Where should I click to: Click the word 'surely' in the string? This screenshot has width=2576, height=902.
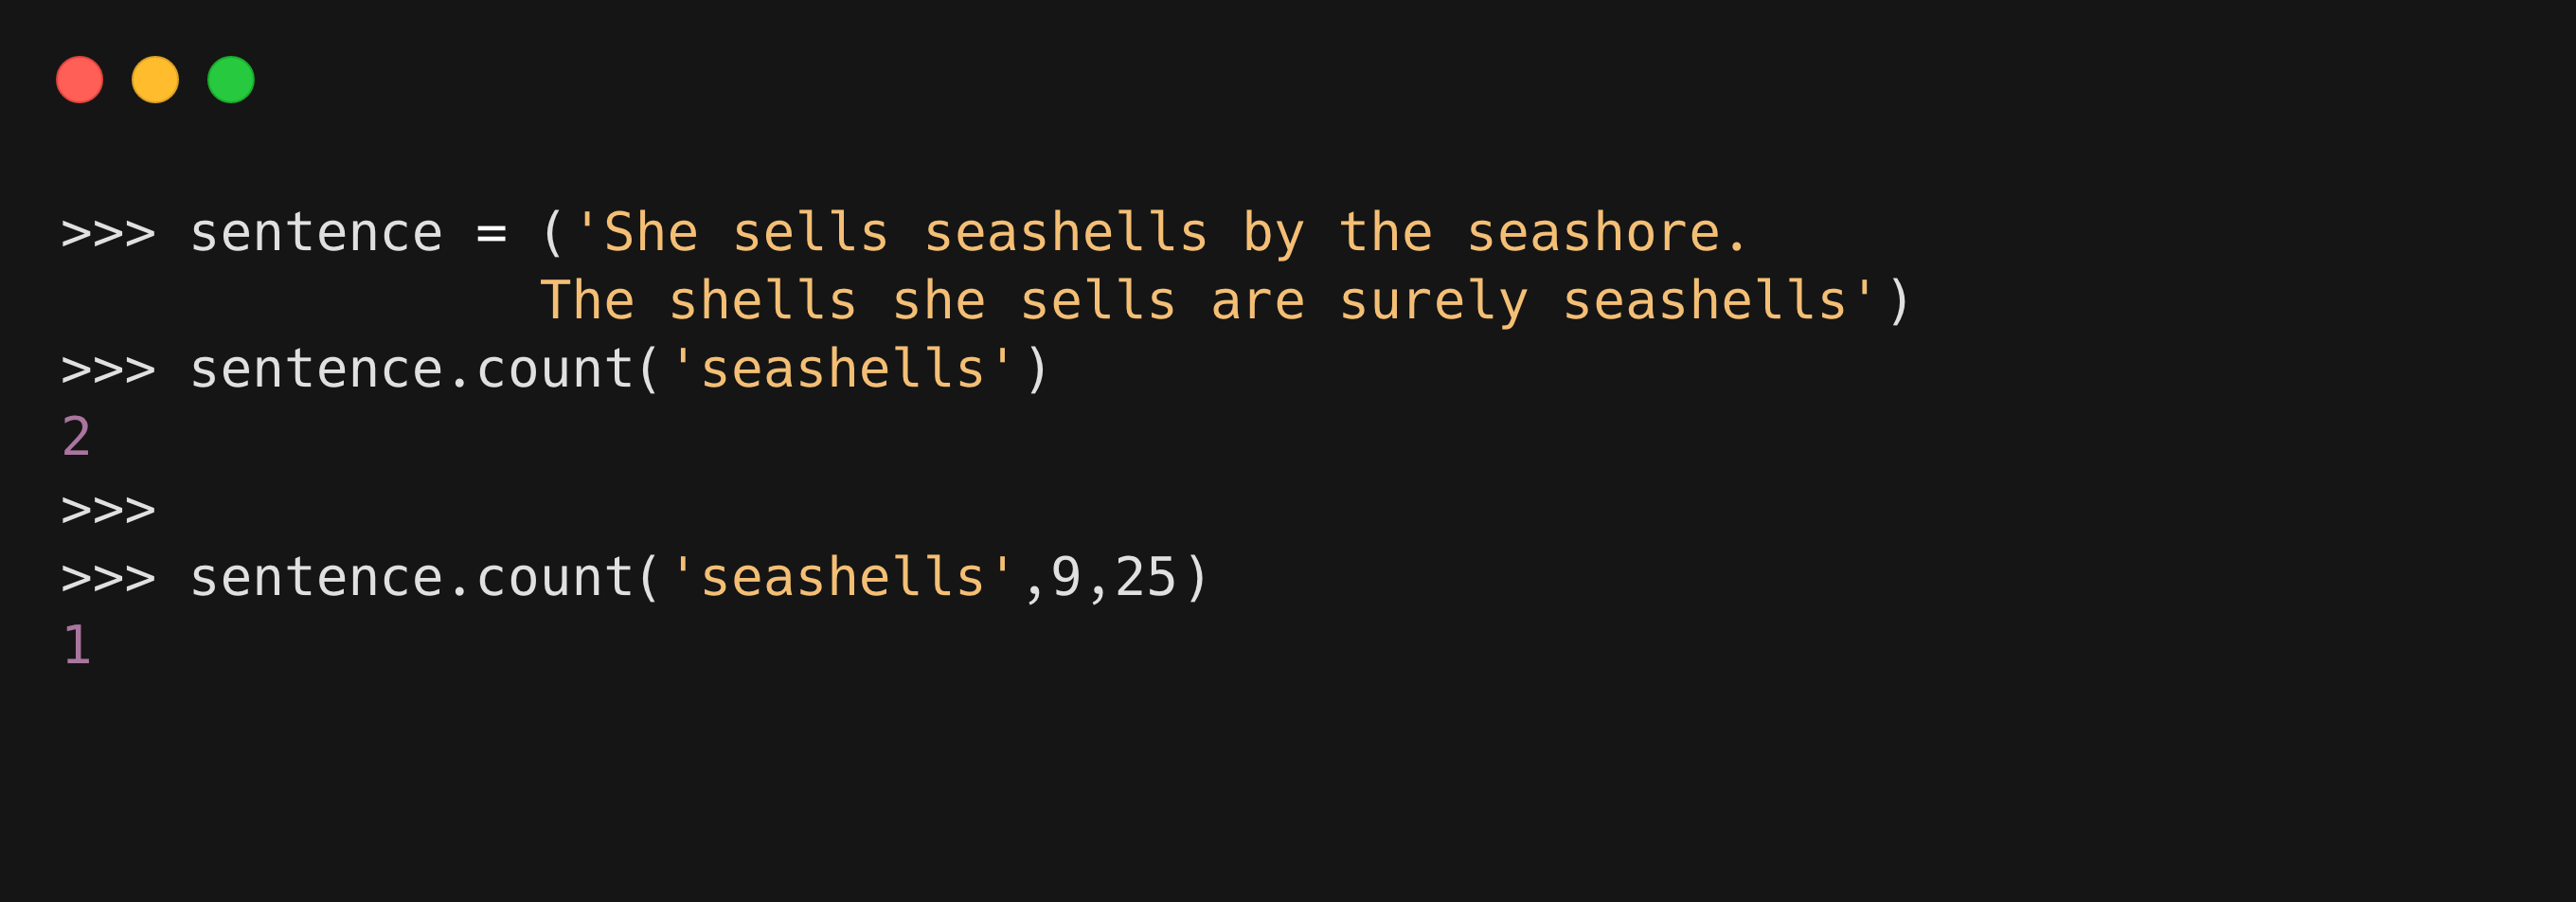(1433, 301)
